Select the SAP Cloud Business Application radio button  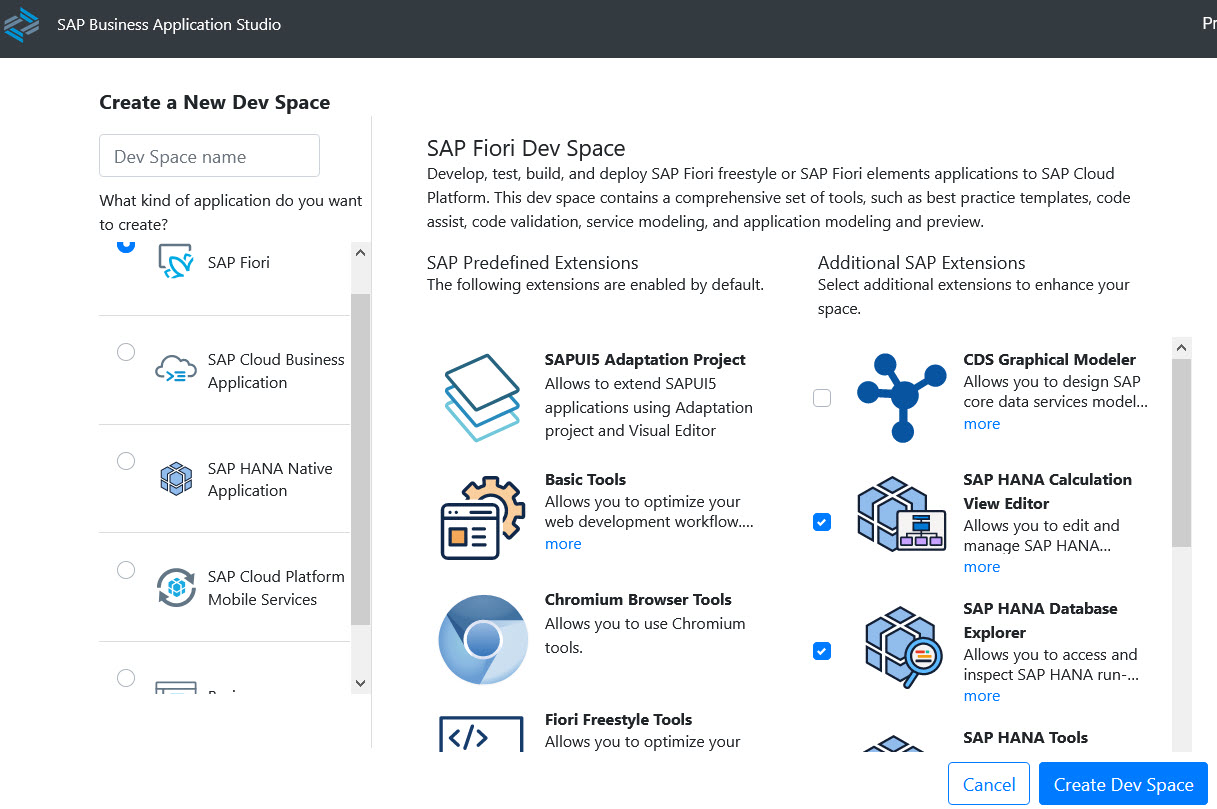point(126,352)
